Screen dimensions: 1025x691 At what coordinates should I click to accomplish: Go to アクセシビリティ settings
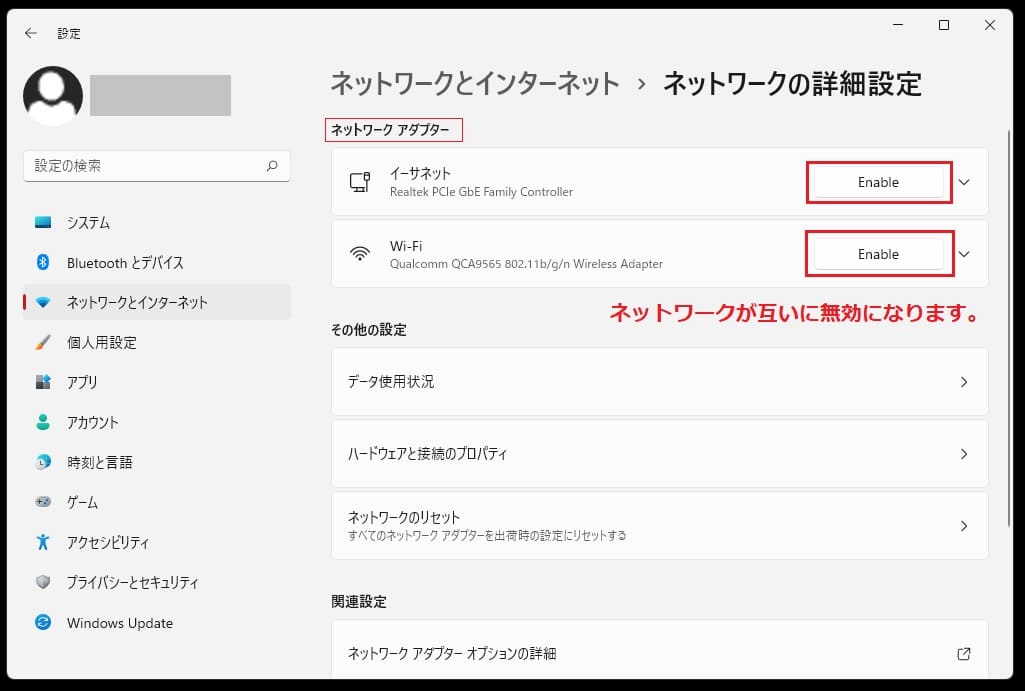pyautogui.click(x=157, y=542)
